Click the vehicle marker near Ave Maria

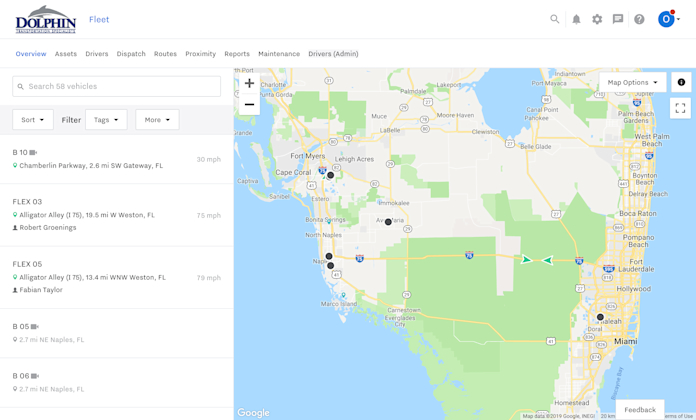[x=388, y=222]
